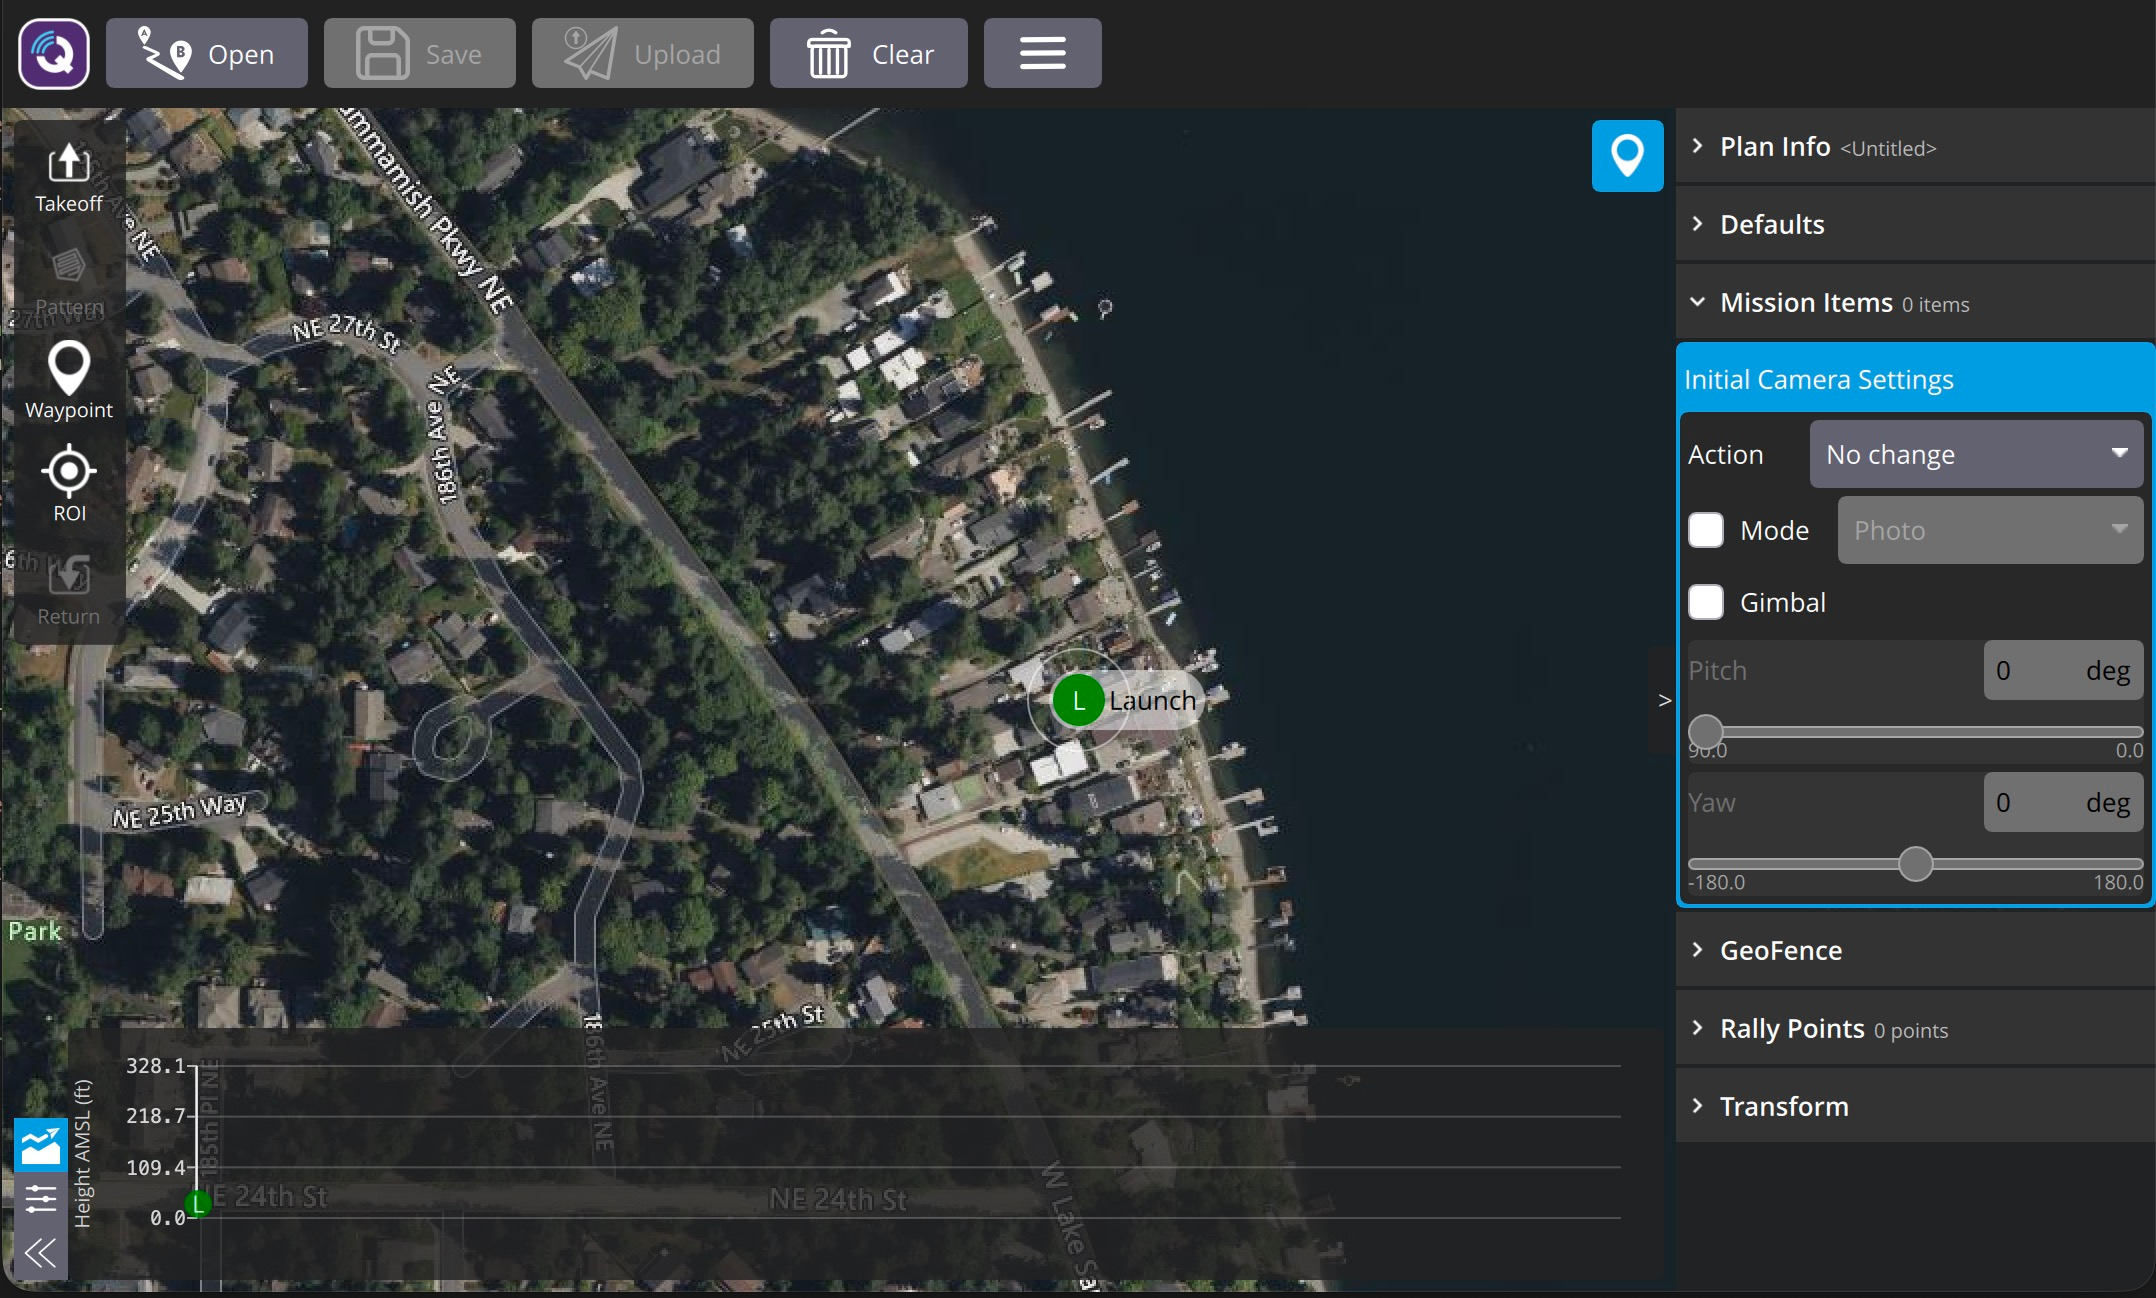
Task: Open the hamburger menu
Action: coord(1042,54)
